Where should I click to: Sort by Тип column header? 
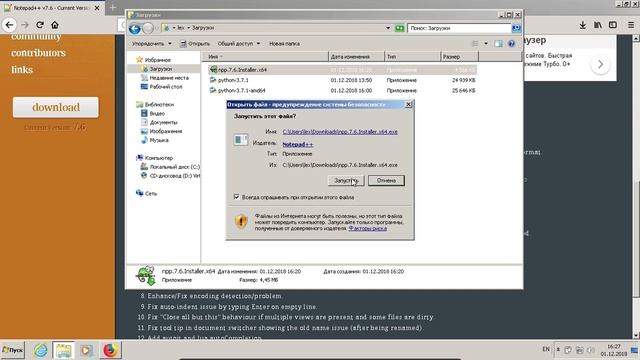click(x=413, y=57)
